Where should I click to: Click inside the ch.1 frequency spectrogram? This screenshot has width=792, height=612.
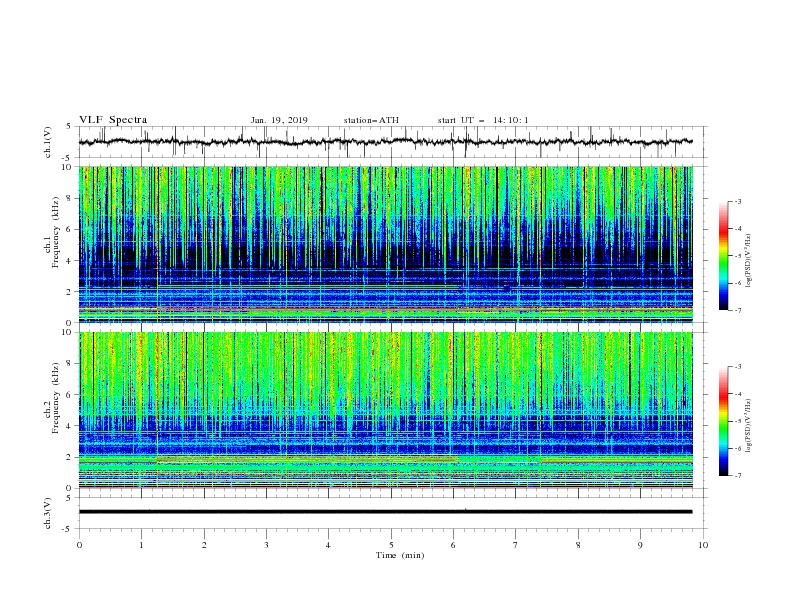tap(386, 244)
